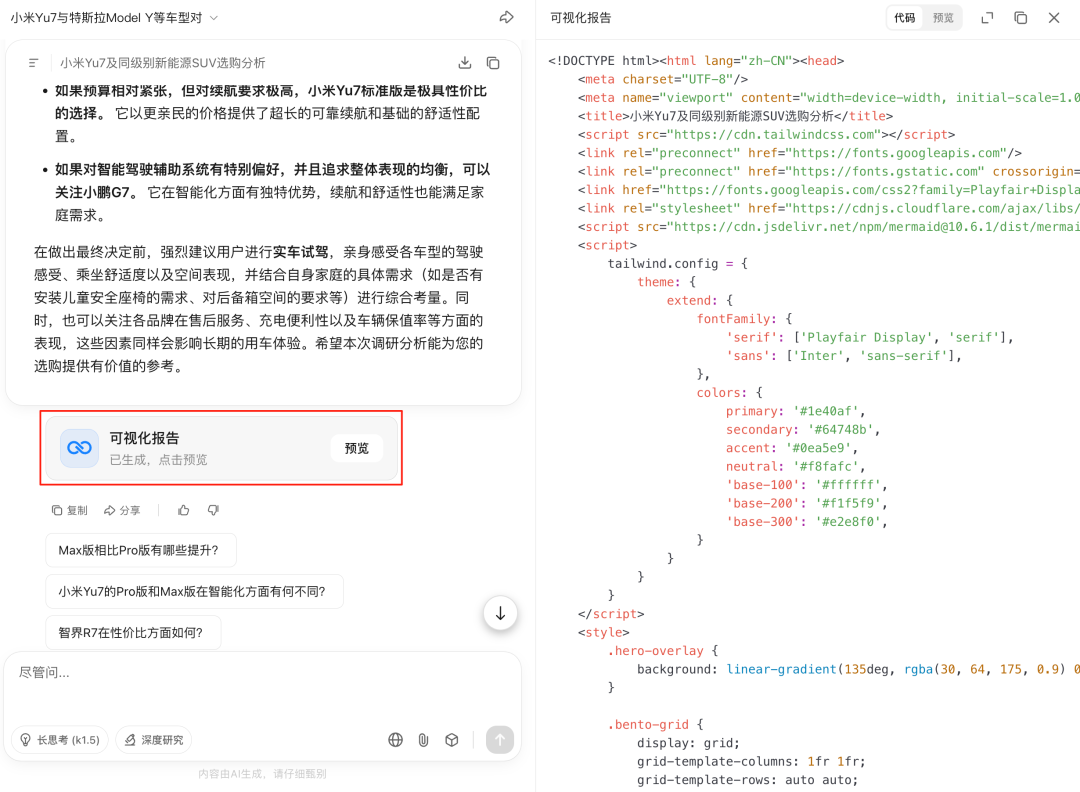Image resolution: width=1080 pixels, height=792 pixels.
Task: Click the 复制 button below the answer
Action: point(70,510)
